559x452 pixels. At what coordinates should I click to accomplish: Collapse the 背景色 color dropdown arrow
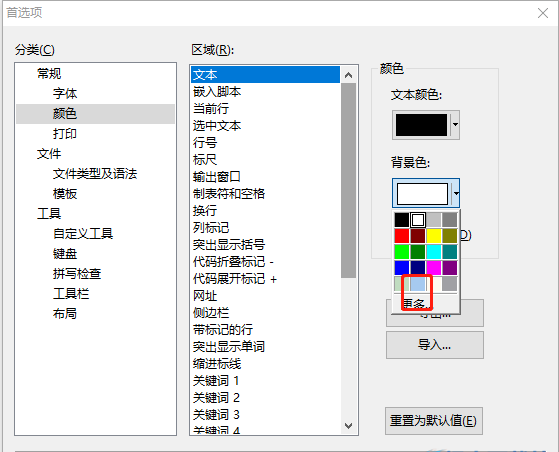[456, 194]
